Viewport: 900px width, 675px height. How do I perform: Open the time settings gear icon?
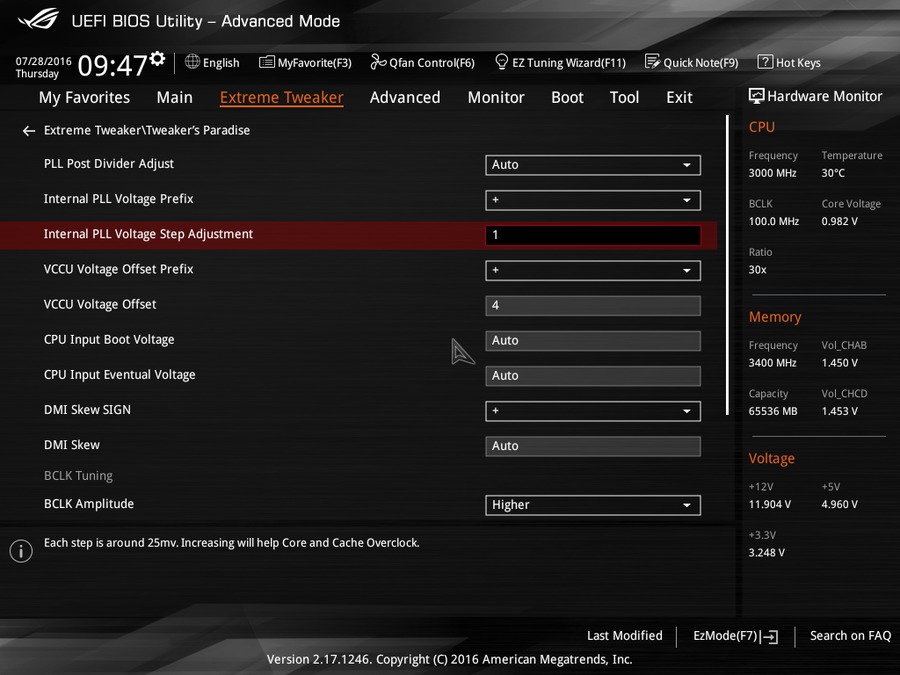(x=157, y=58)
